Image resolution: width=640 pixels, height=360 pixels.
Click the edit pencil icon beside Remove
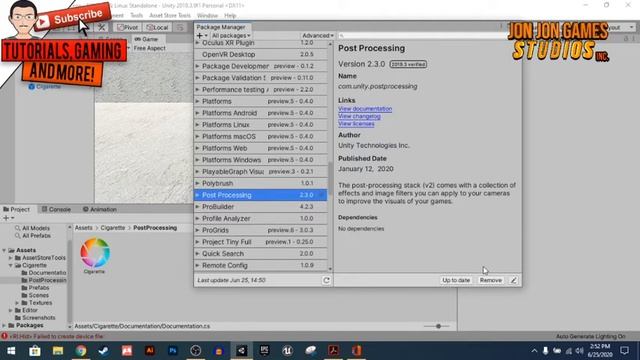pyautogui.click(x=513, y=280)
